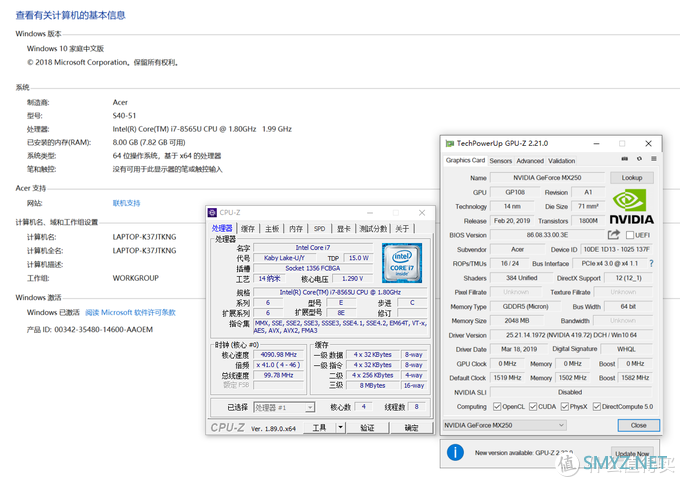Switch to the Validation tab in GPU-Z
This screenshot has width=680, height=482.
pyautogui.click(x=561, y=161)
